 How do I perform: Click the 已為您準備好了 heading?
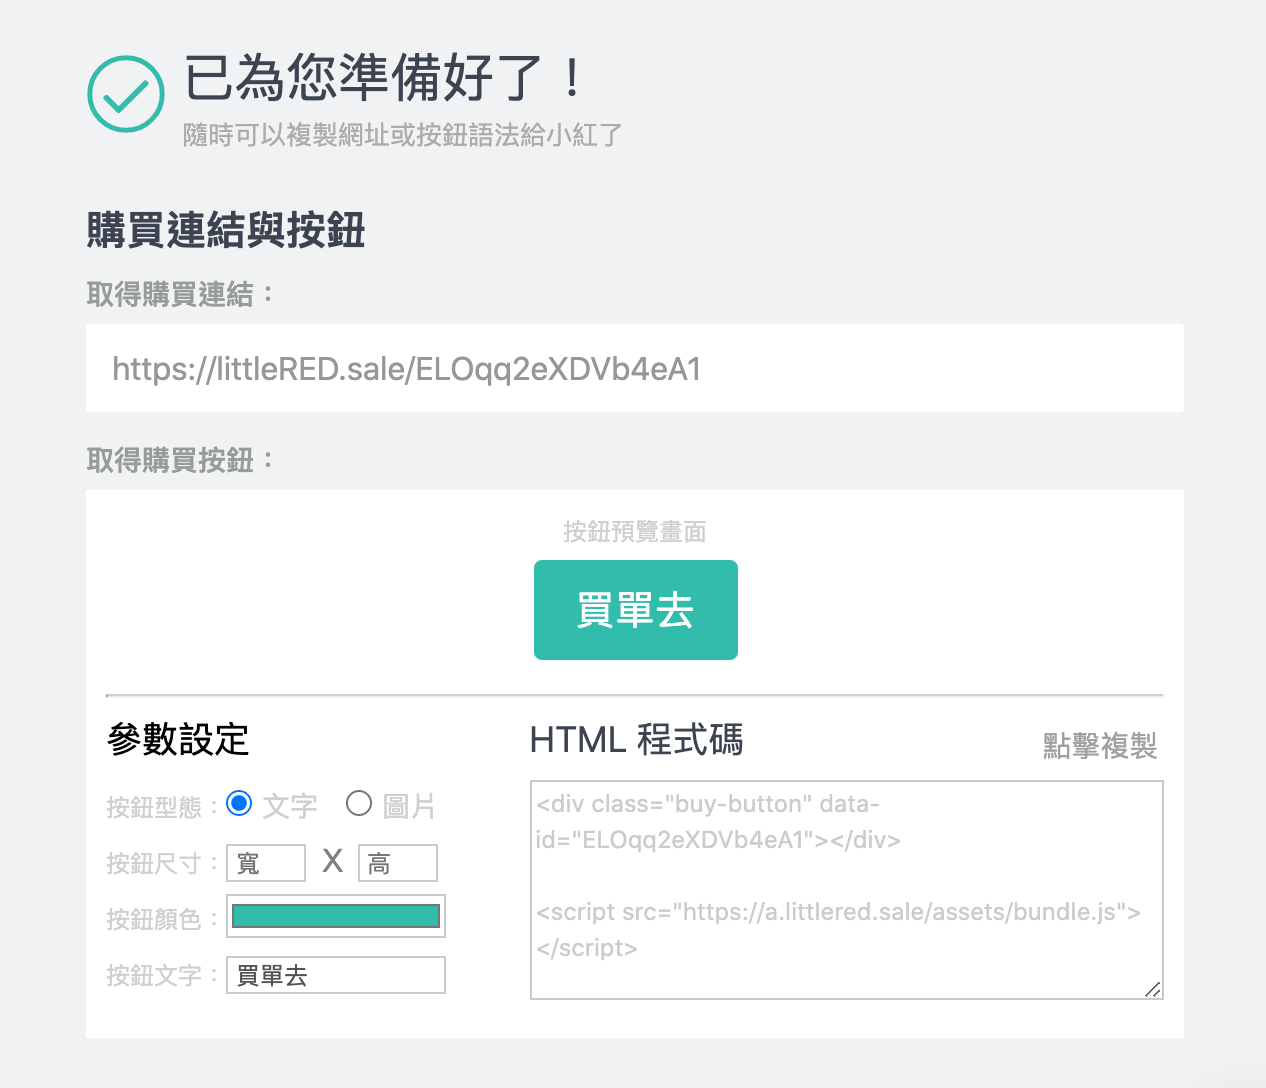(x=384, y=78)
